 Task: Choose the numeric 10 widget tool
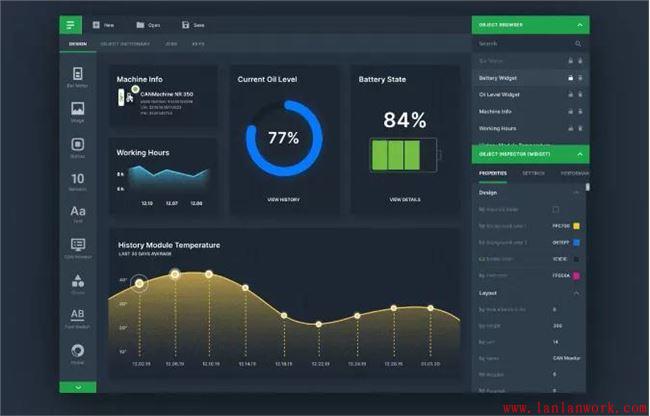click(78, 180)
